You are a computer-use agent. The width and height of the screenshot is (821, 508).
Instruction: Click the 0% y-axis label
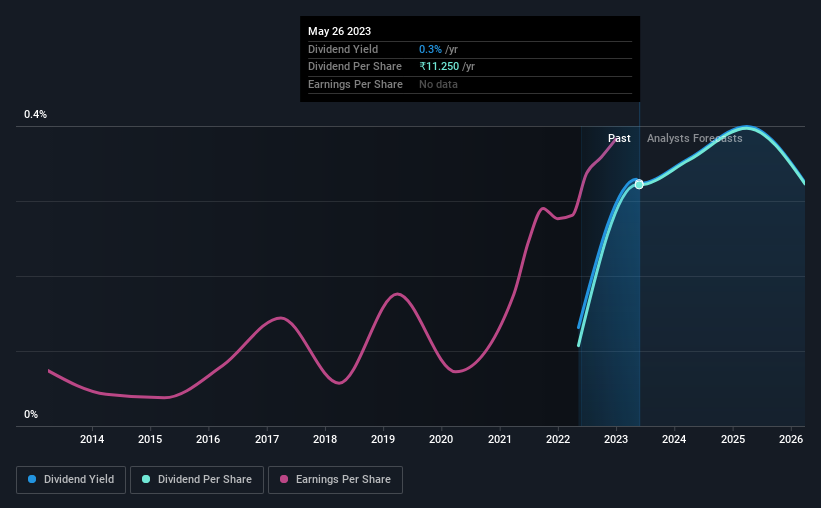(31, 414)
